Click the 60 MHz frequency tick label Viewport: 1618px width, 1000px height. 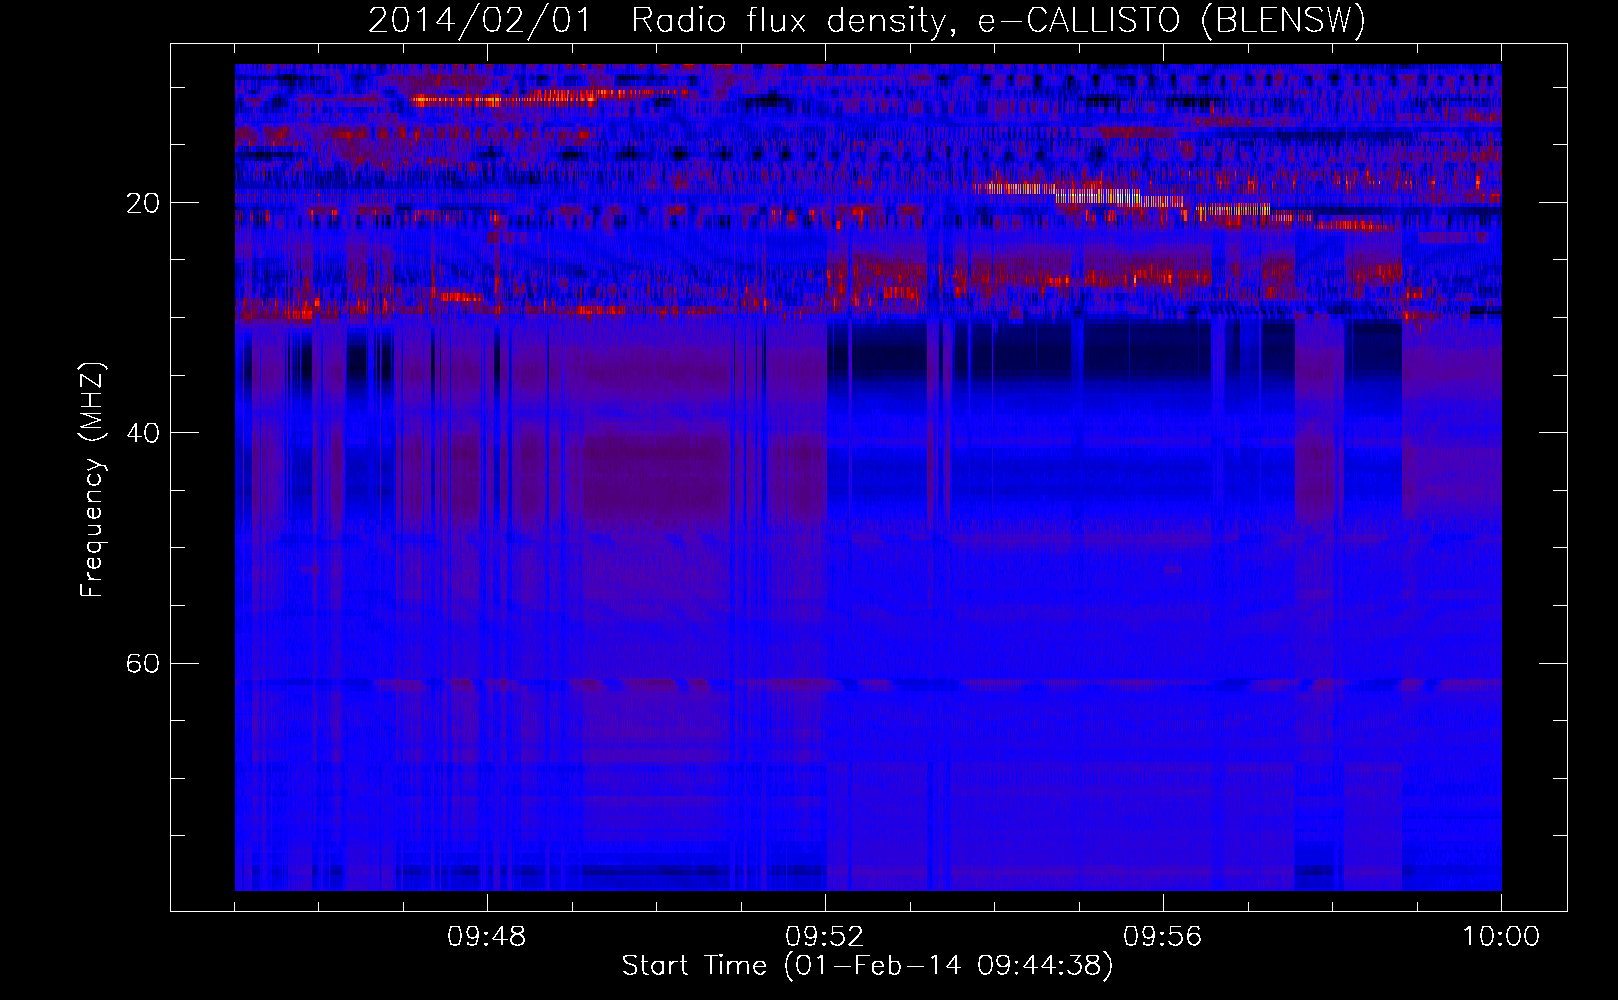point(143,663)
